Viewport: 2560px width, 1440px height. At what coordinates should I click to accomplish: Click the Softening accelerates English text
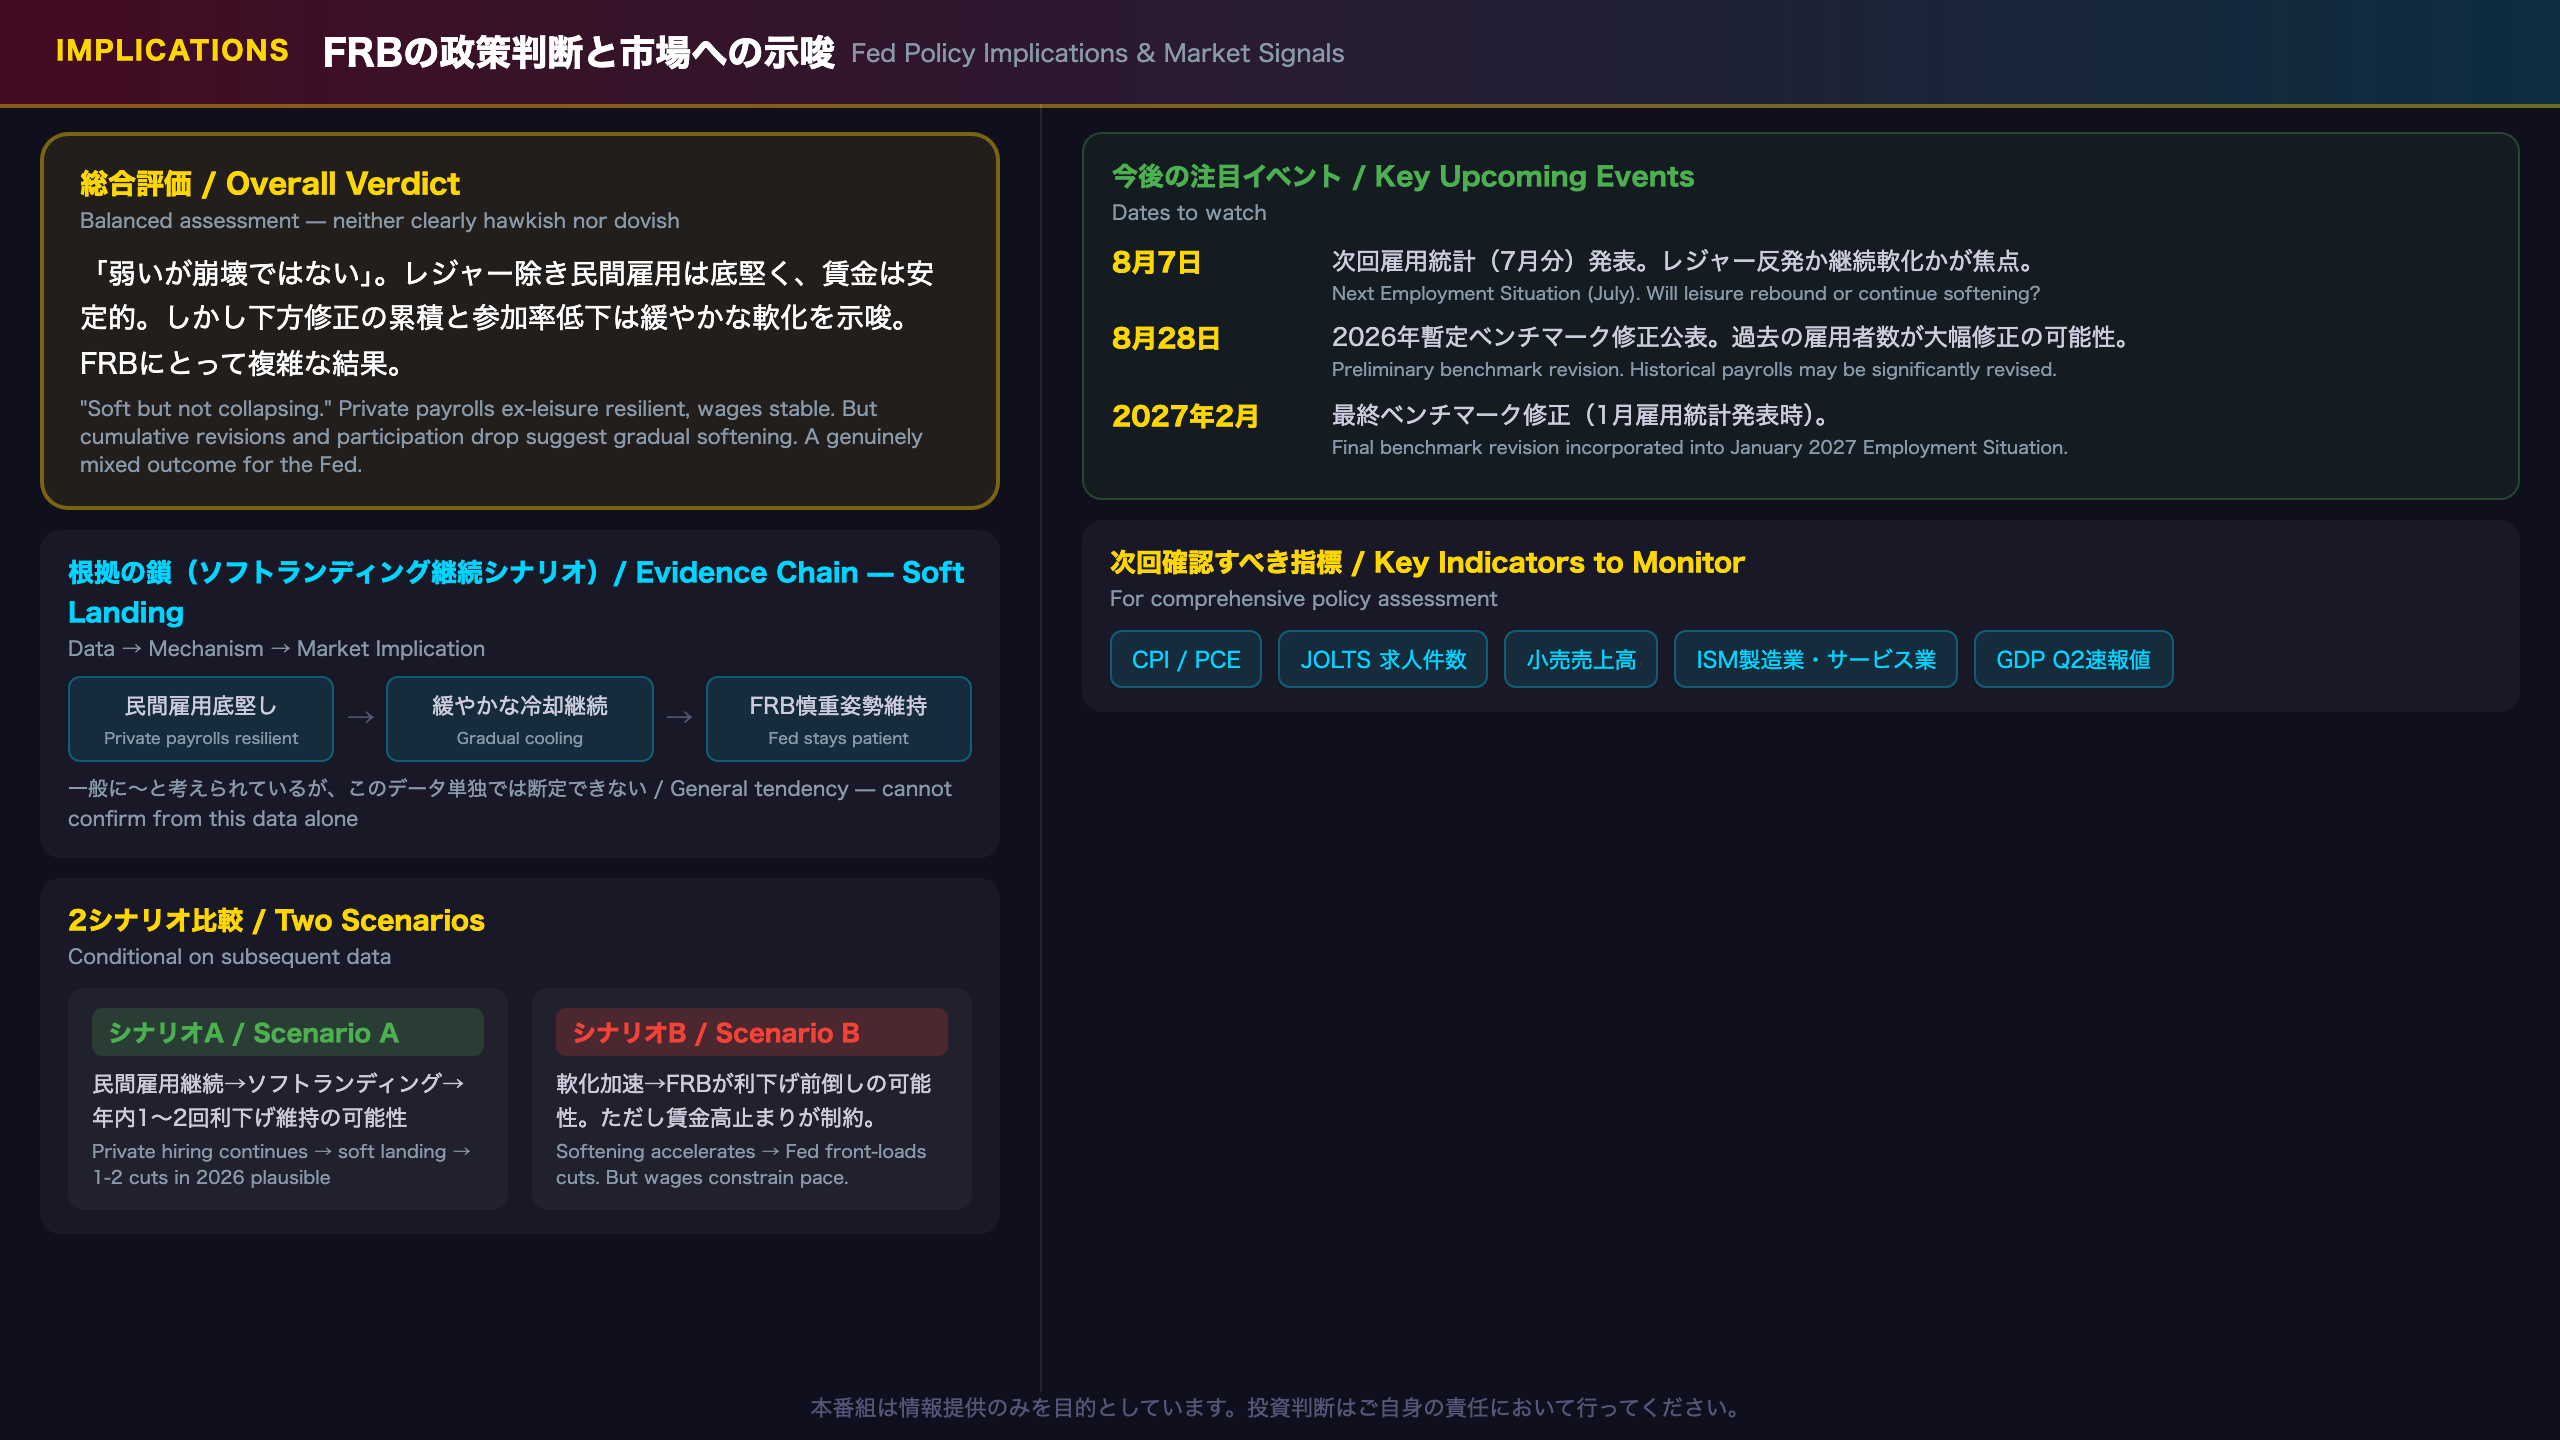[741, 1164]
